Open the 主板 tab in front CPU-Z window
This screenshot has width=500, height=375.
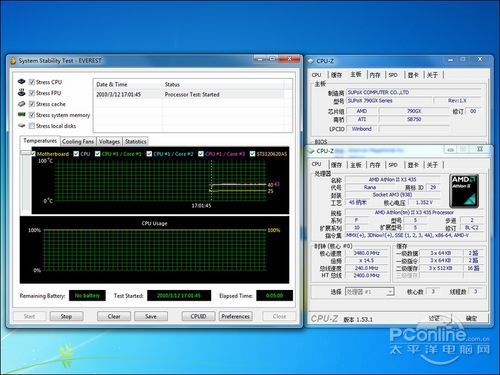coord(356,165)
